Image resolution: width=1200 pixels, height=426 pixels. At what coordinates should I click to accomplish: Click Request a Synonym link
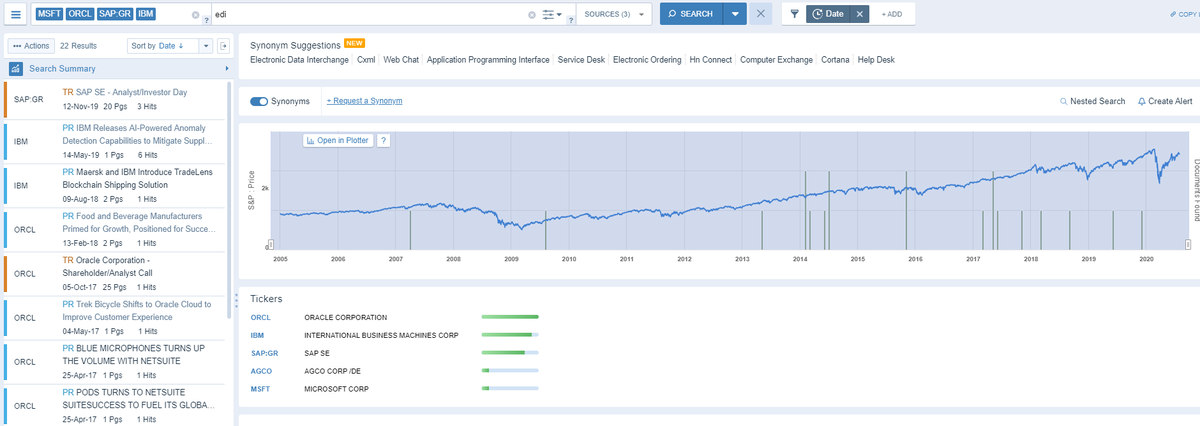point(365,101)
